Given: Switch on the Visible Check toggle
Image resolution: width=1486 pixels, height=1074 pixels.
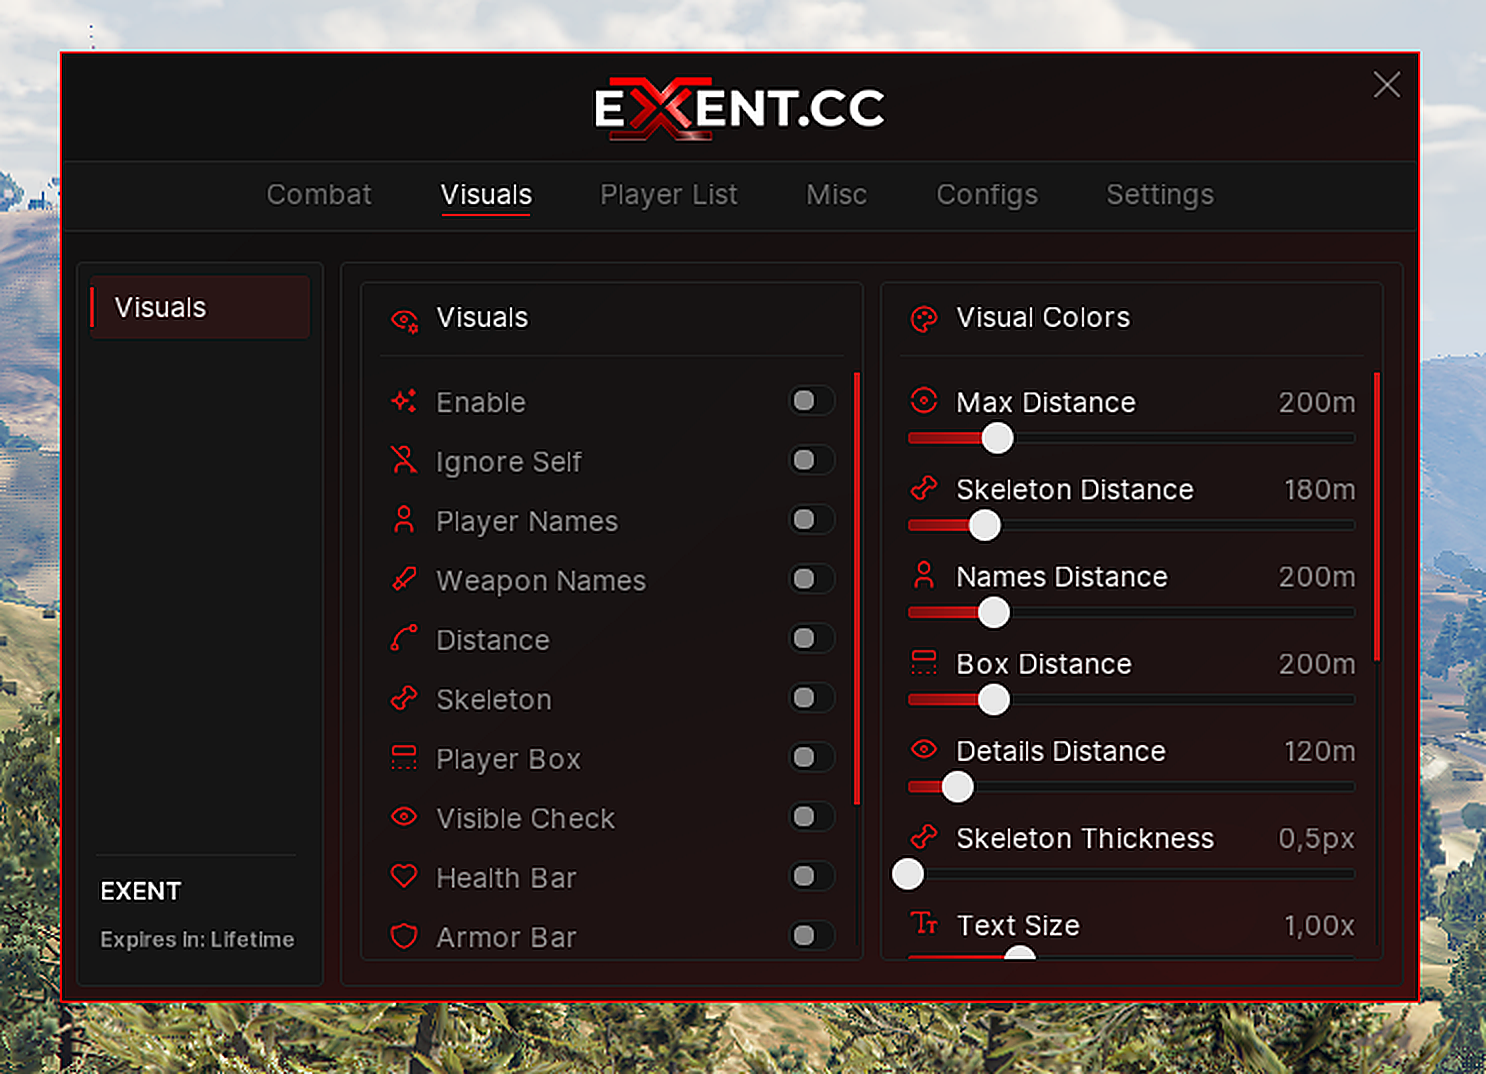Looking at the screenshot, I should pos(811,817).
